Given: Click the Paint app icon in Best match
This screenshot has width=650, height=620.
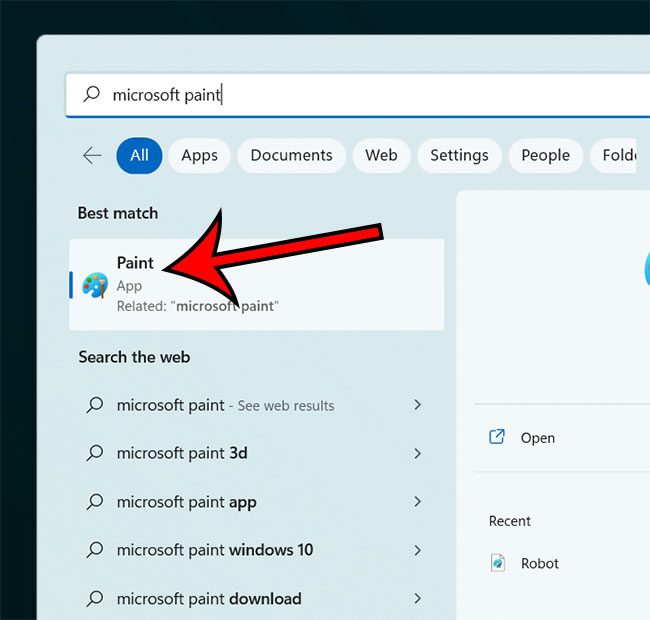Looking at the screenshot, I should (x=95, y=285).
